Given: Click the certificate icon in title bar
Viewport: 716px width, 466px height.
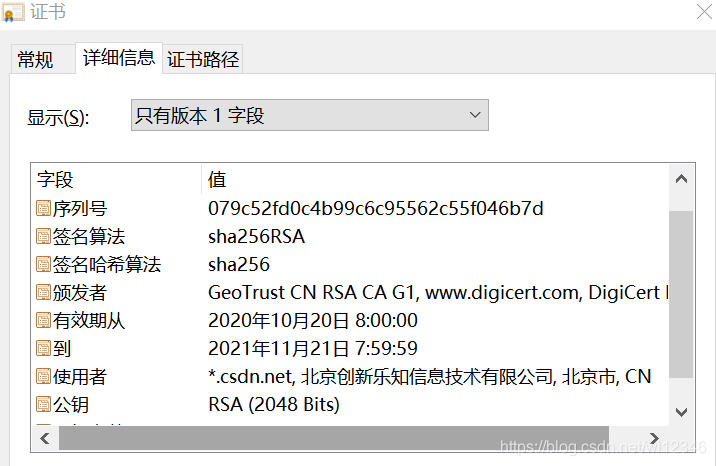Looking at the screenshot, I should point(13,12).
